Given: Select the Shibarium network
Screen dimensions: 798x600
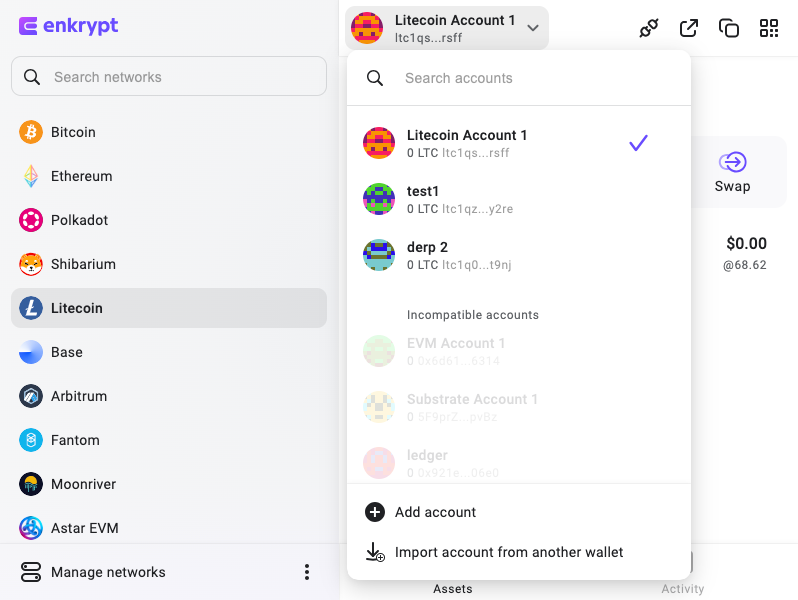Looking at the screenshot, I should 169,264.
